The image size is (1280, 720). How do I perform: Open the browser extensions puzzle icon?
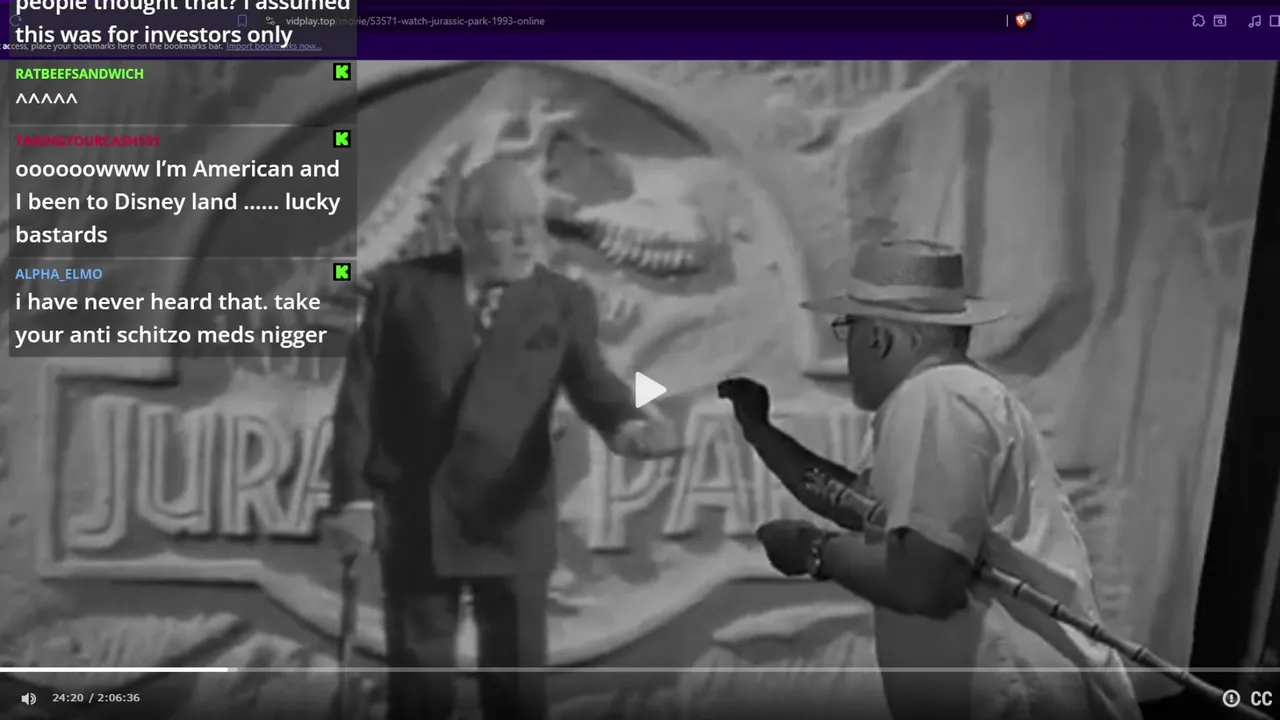click(x=1198, y=20)
